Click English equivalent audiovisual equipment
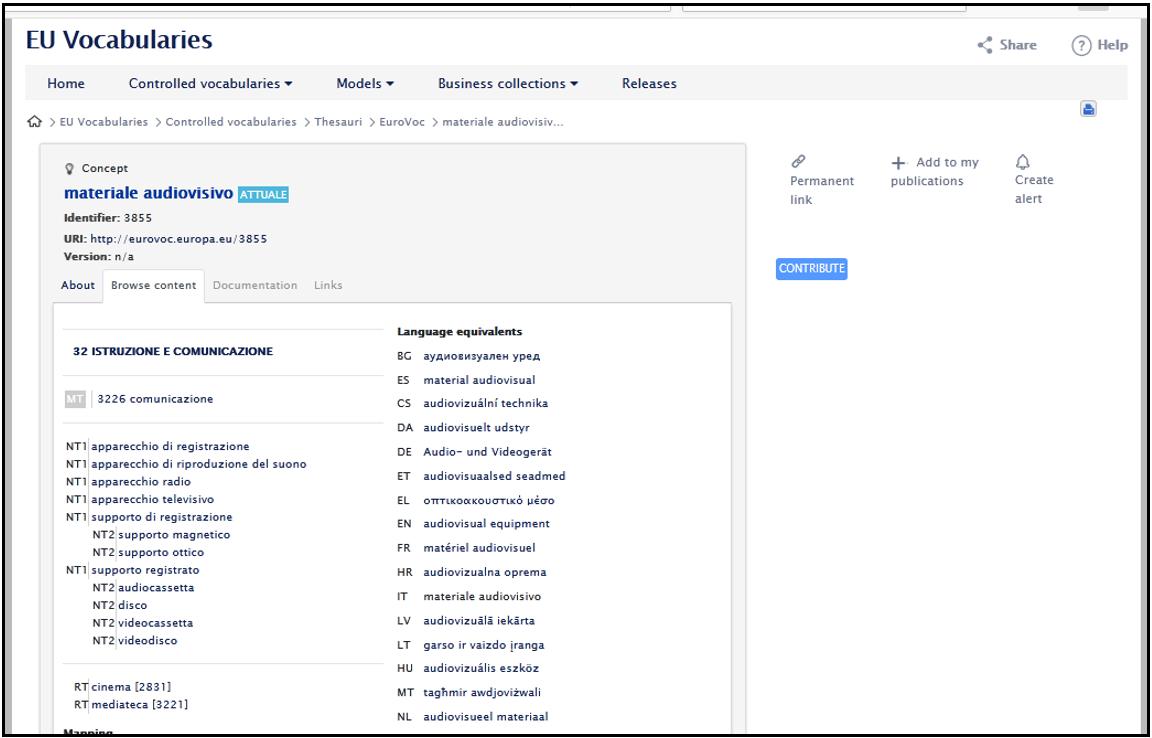This screenshot has height=738, width=1152. tap(486, 523)
